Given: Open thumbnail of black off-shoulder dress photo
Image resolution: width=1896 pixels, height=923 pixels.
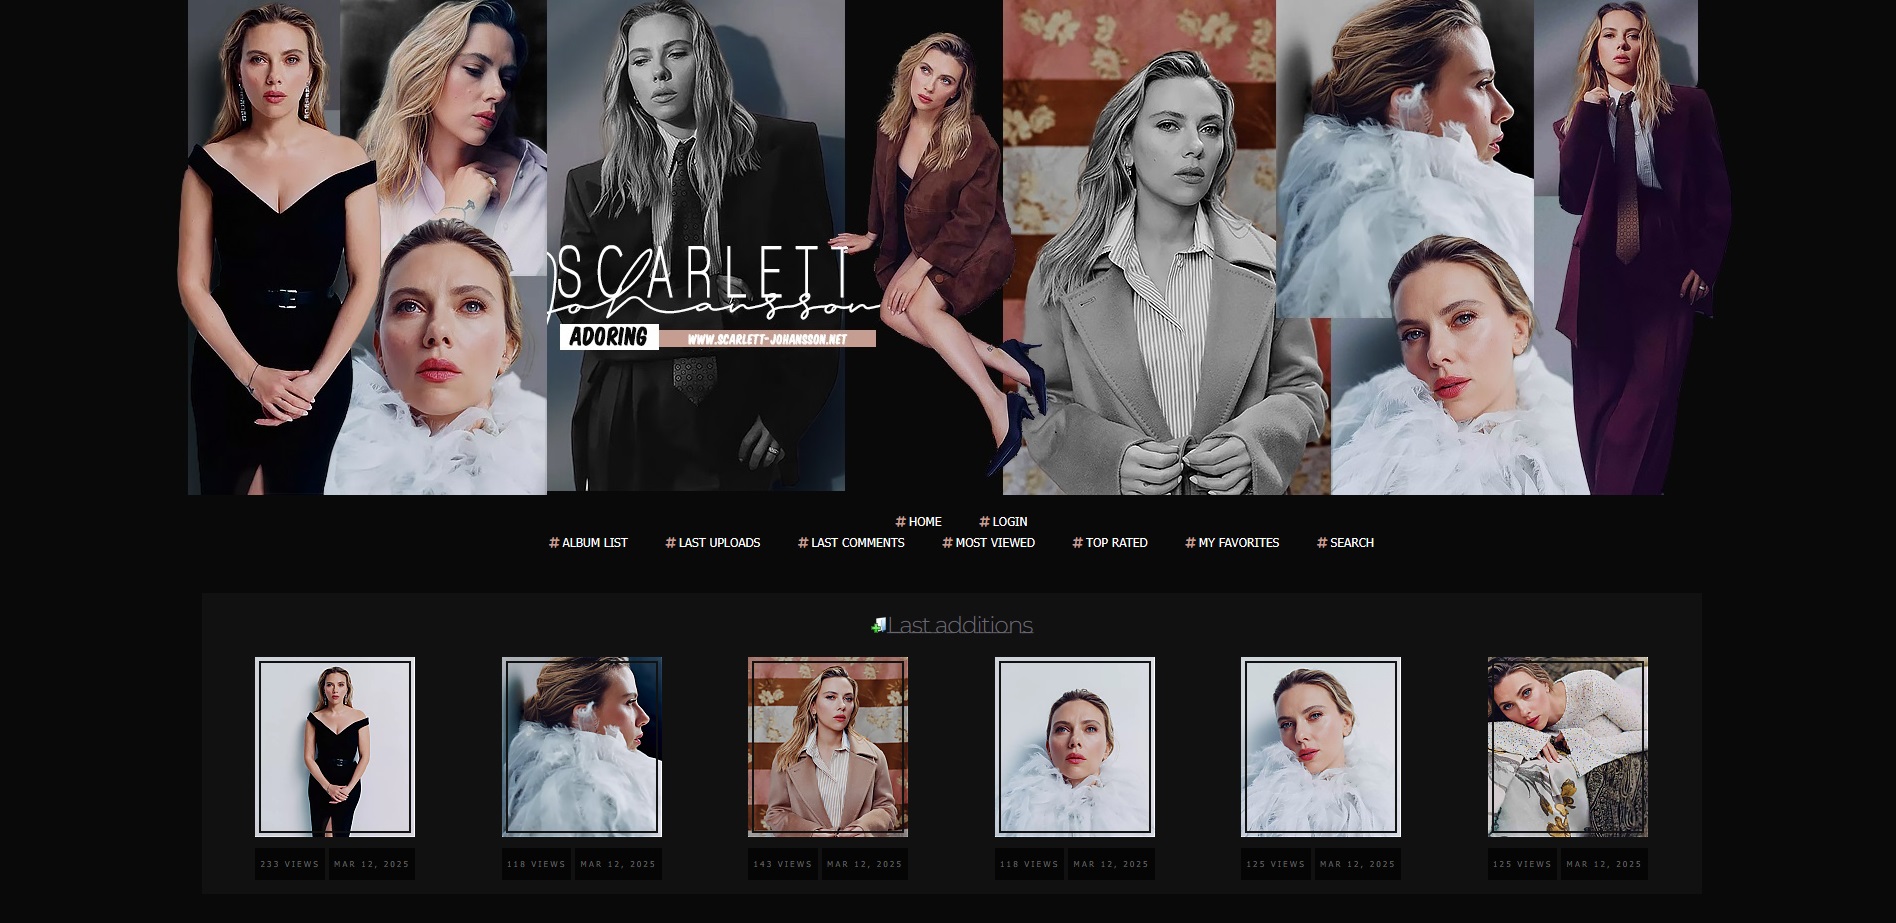Looking at the screenshot, I should (335, 746).
